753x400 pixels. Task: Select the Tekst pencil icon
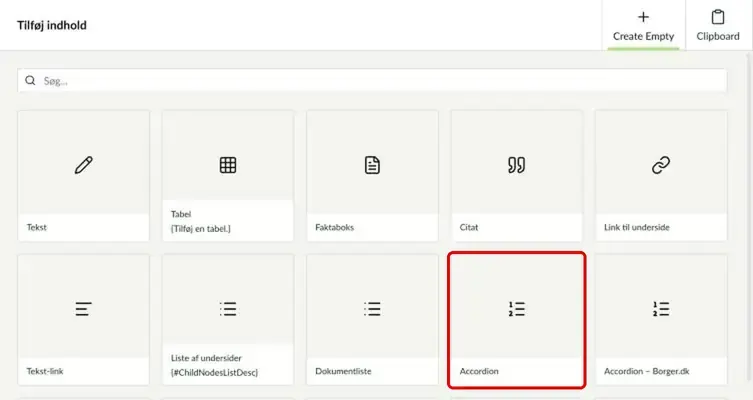pyautogui.click(x=84, y=165)
